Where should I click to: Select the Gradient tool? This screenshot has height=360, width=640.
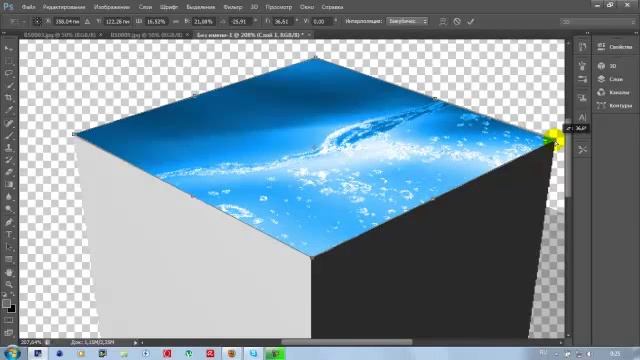(9, 185)
